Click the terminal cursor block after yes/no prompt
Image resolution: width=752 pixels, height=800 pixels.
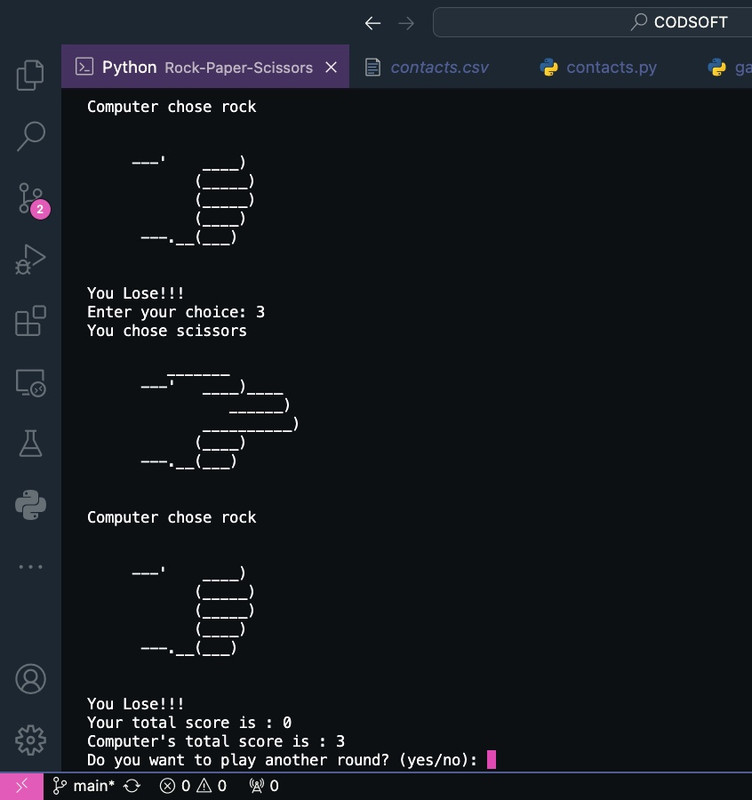[x=491, y=759]
